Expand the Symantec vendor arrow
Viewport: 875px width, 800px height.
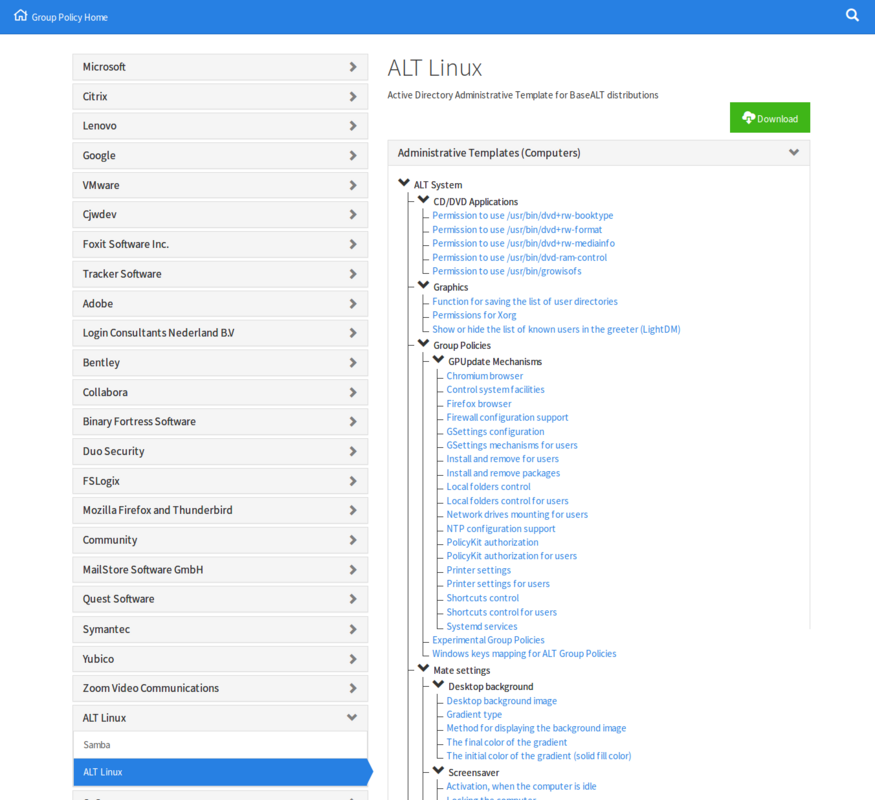pos(353,629)
